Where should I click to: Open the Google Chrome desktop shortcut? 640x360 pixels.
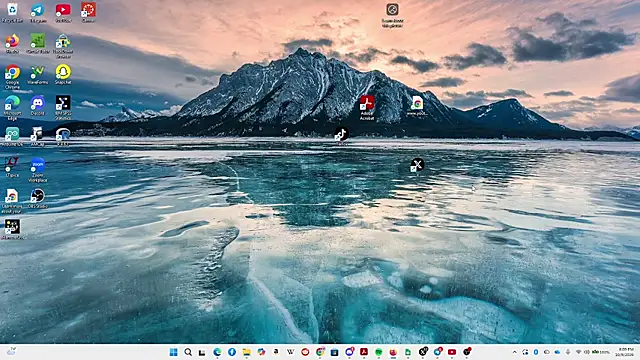coord(12,76)
